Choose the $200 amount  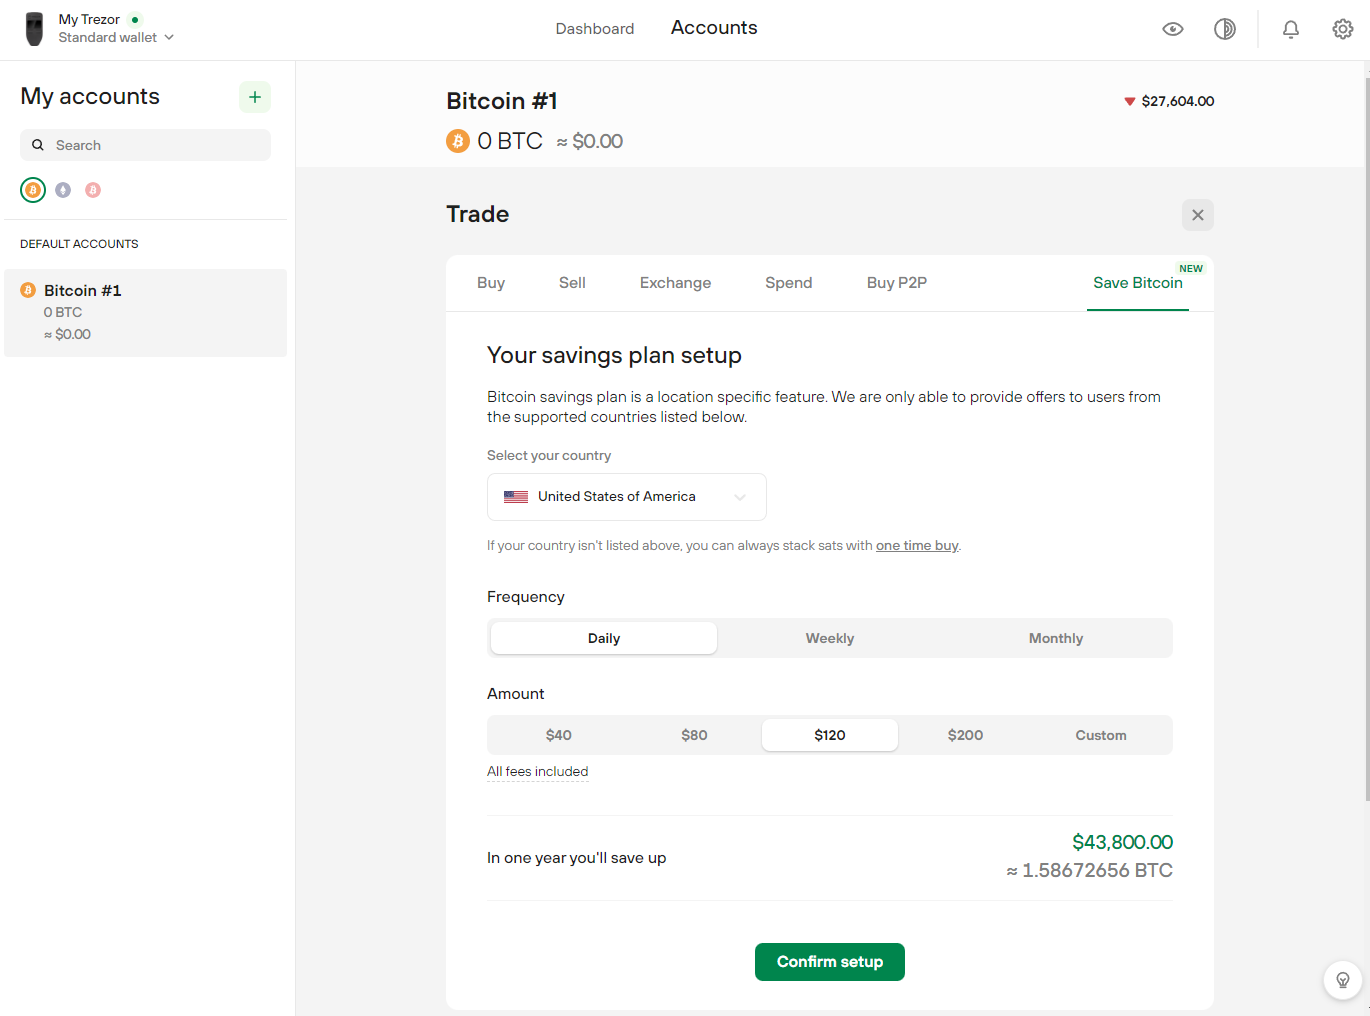(965, 735)
